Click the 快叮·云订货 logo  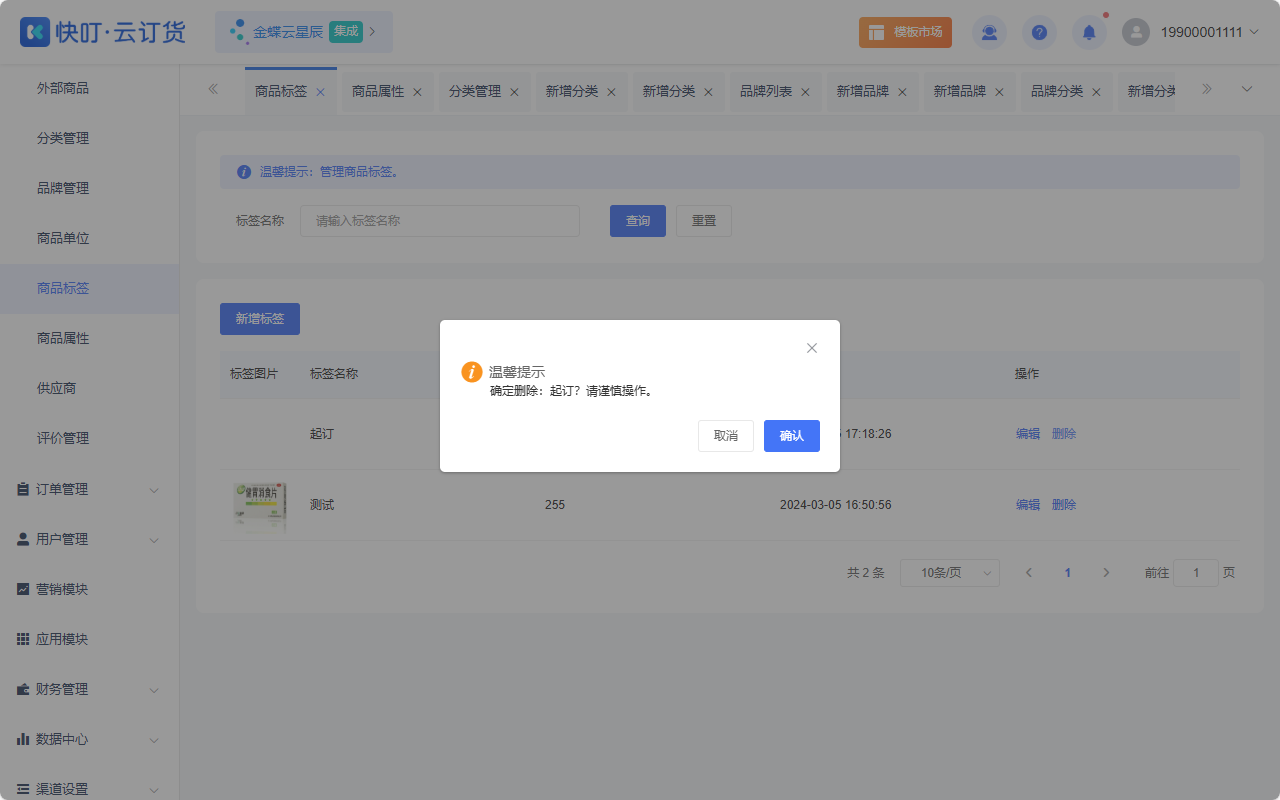coord(103,32)
